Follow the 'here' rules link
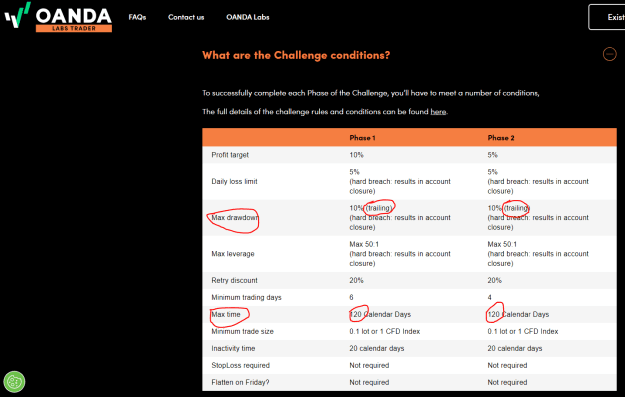Image resolution: width=625 pixels, height=397 pixels. (438, 112)
